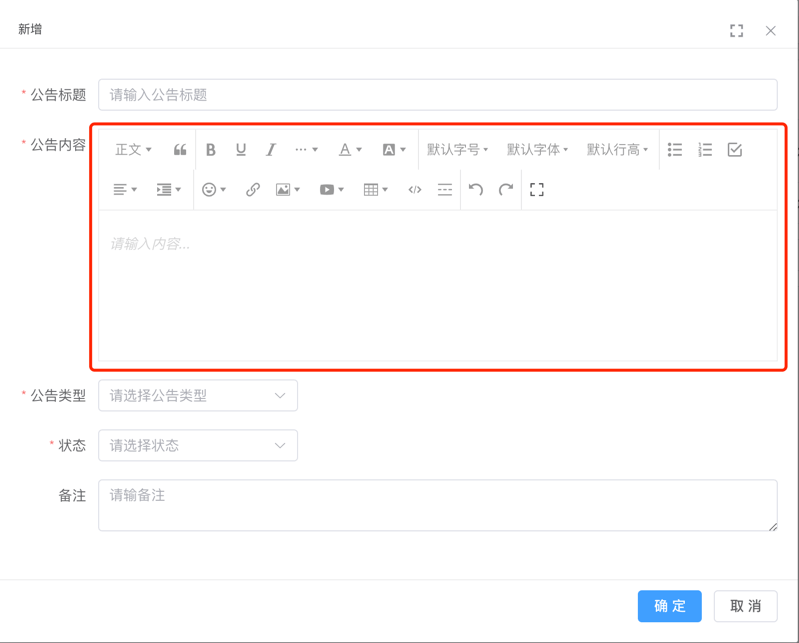Open the 公告类型 dropdown
799x643 pixels.
198,395
